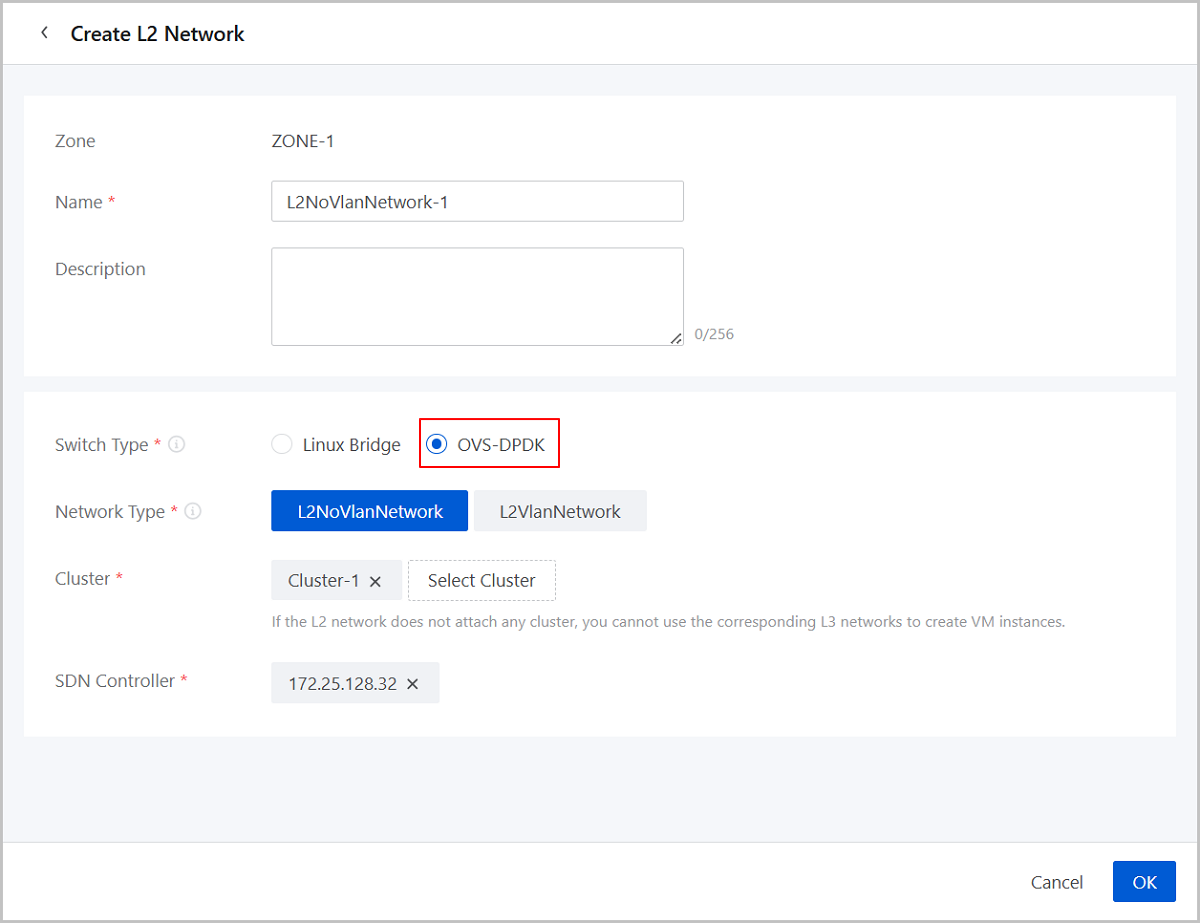This screenshot has height=923, width=1200.
Task: Select the Linux Bridge switch type
Action: [x=282, y=445]
